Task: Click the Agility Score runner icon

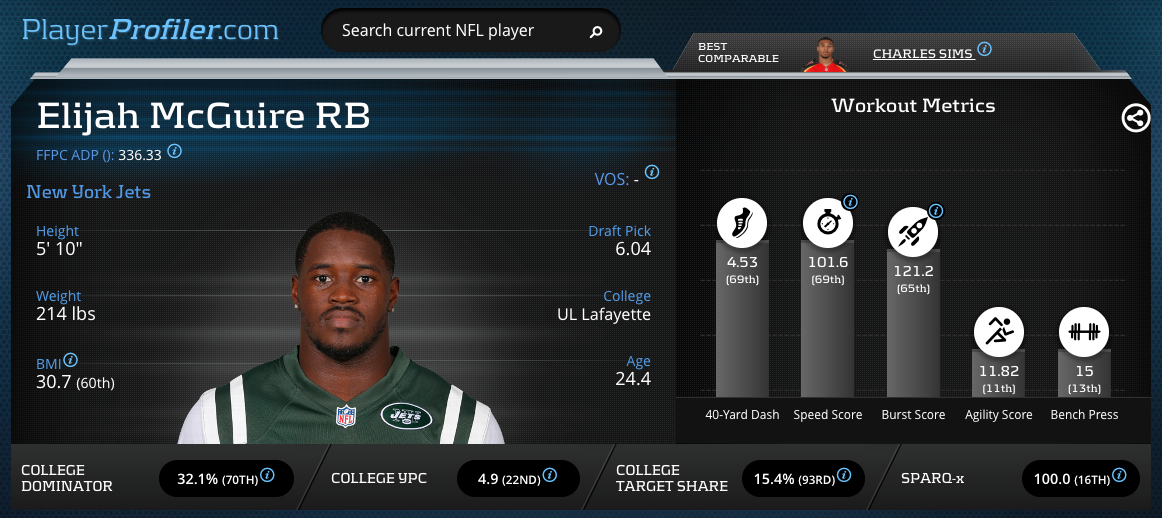Action: 998,332
